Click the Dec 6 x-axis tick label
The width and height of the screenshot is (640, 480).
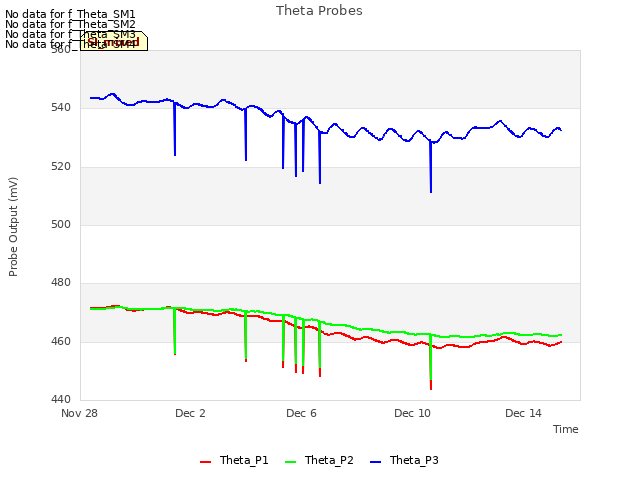pyautogui.click(x=301, y=413)
